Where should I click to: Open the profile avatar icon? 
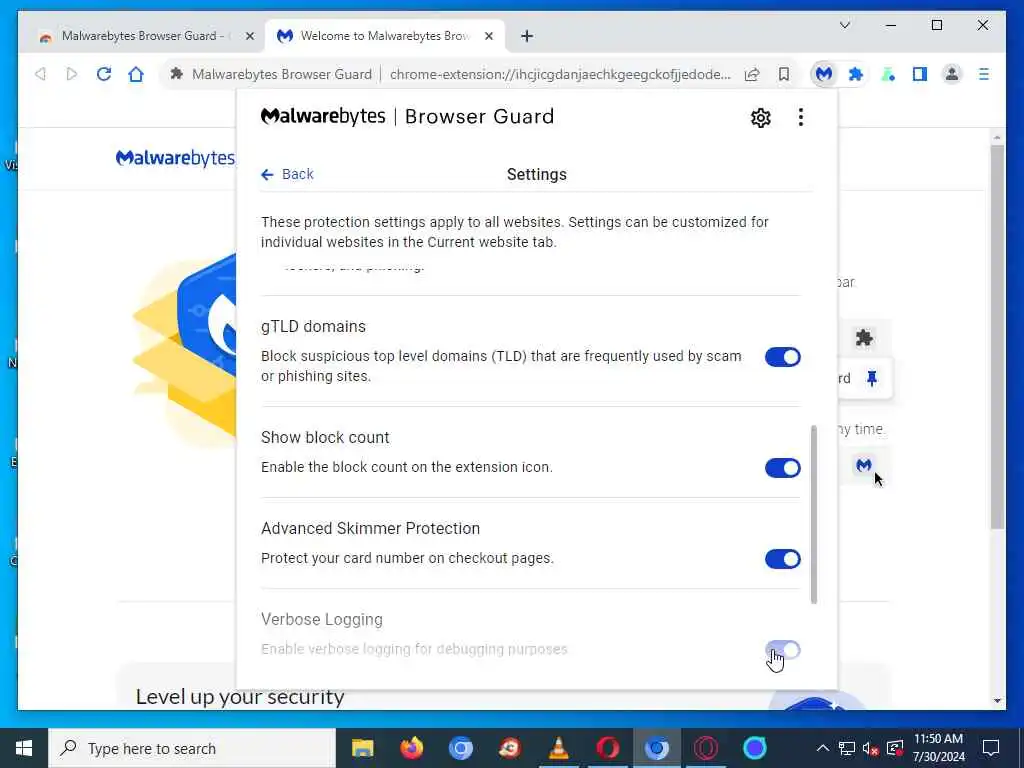[x=952, y=74]
